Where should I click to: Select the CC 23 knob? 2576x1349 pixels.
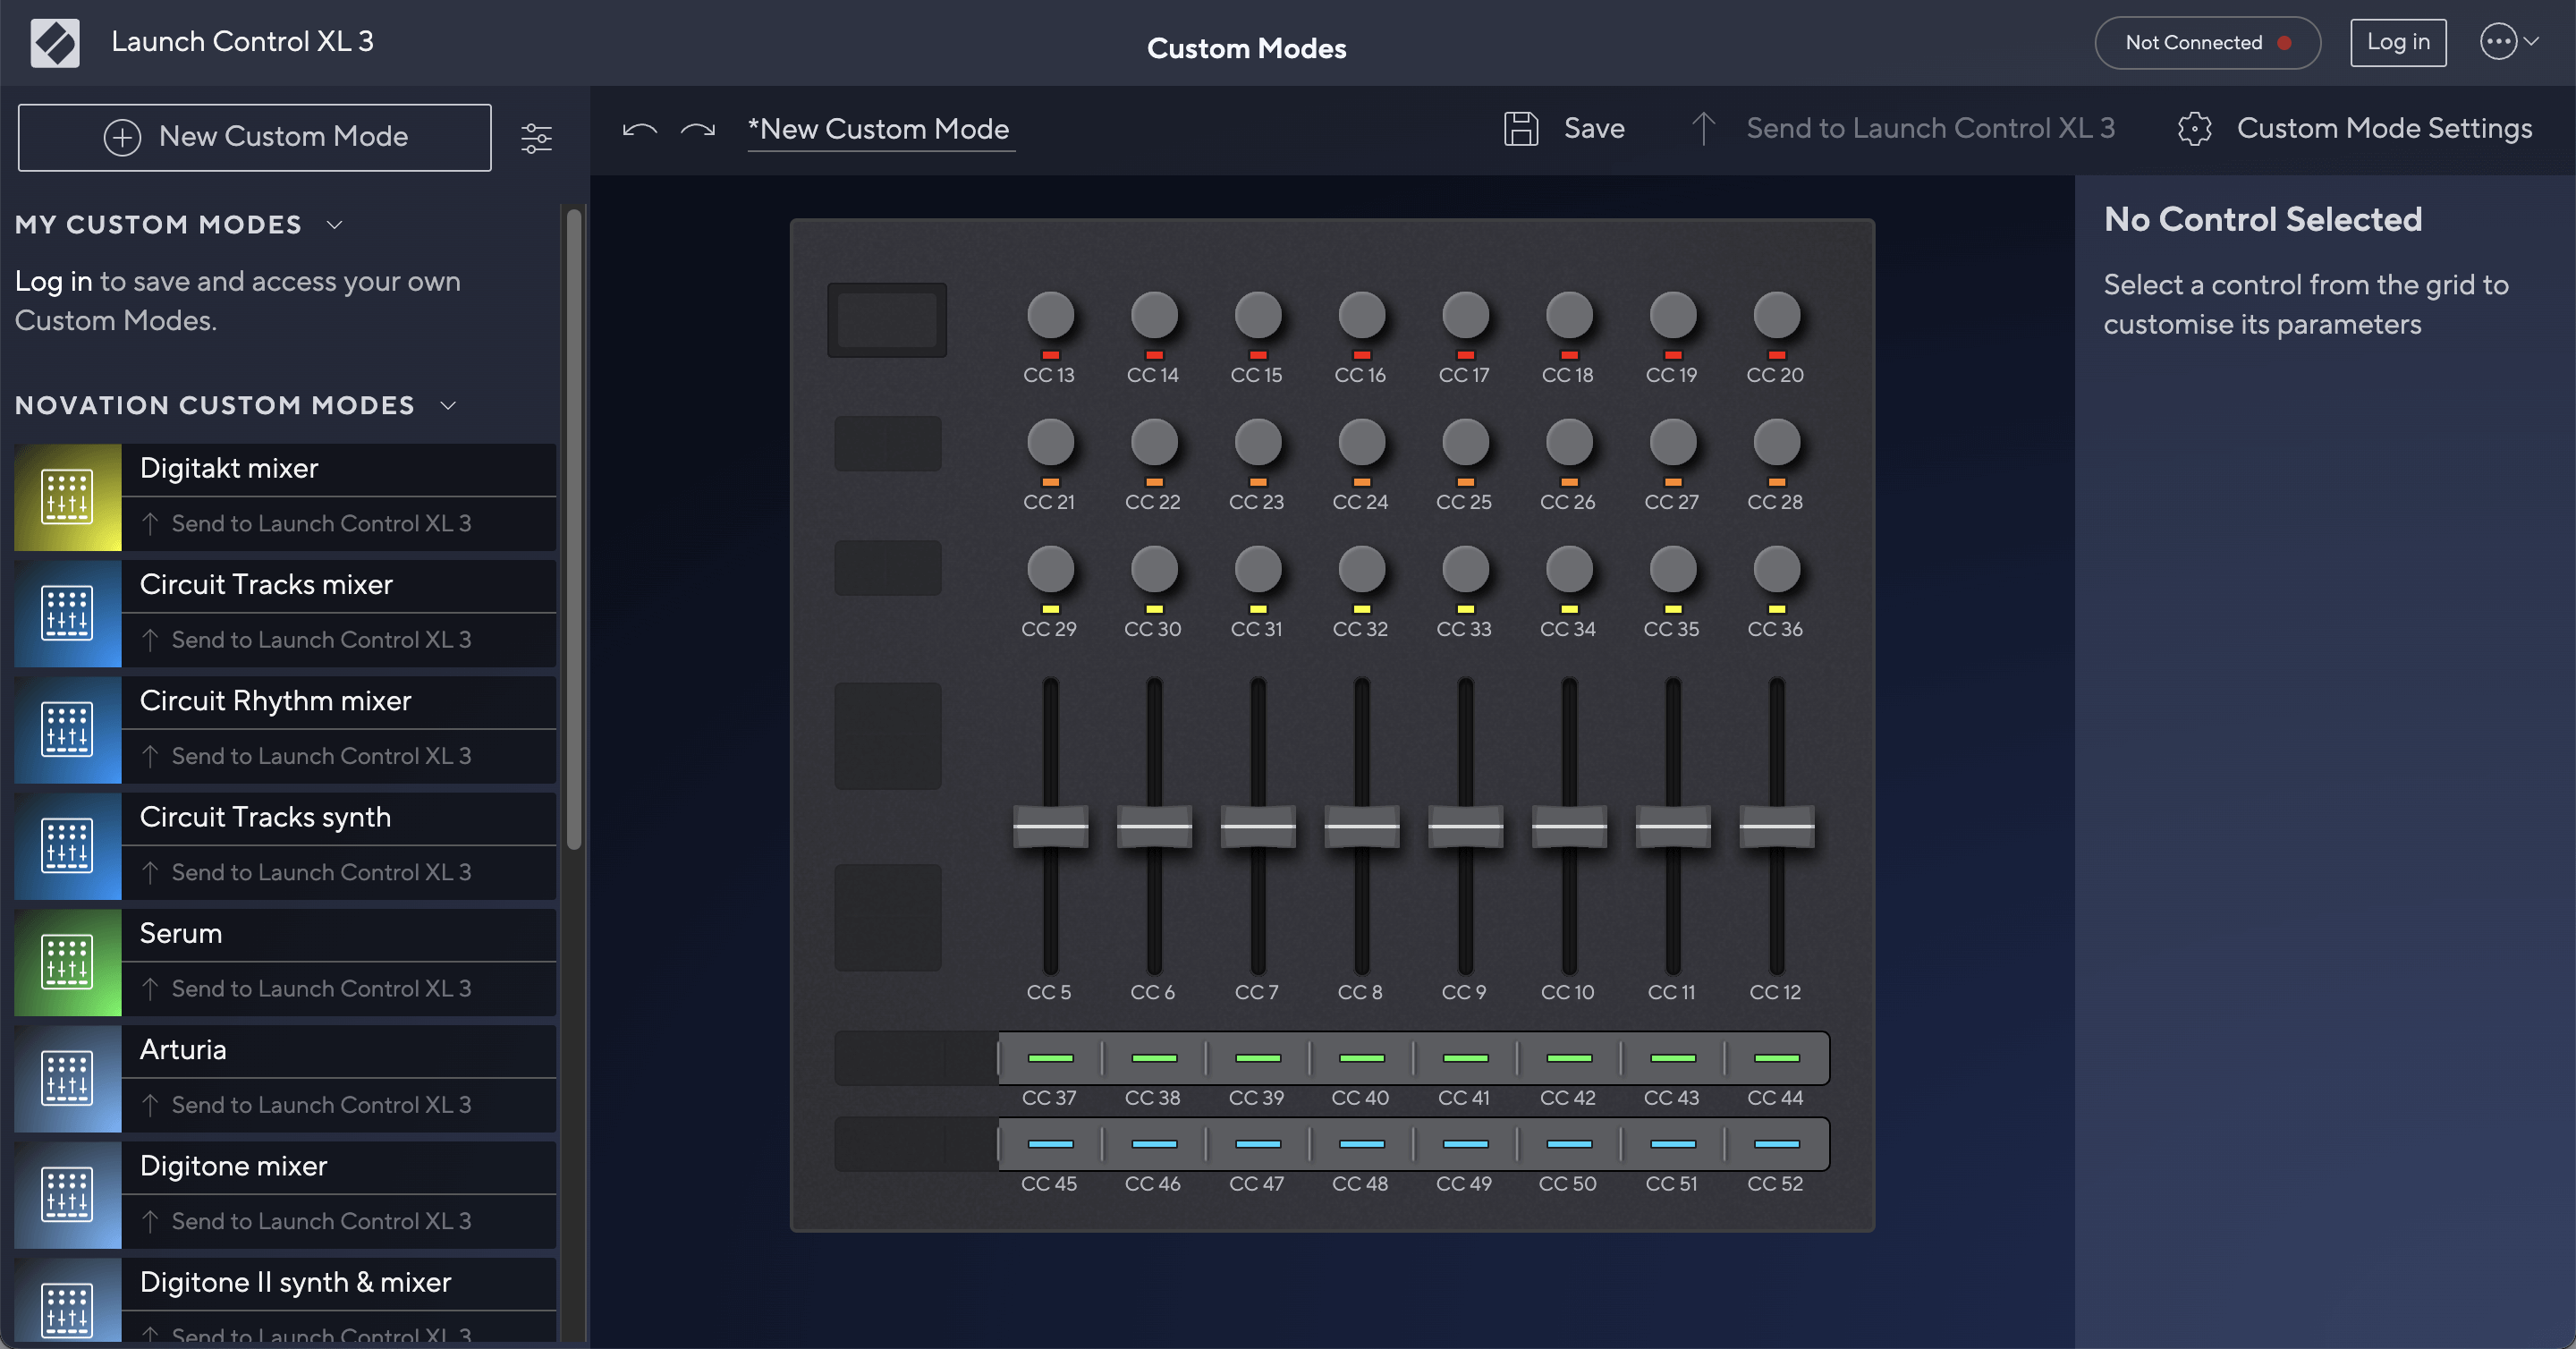(1257, 442)
